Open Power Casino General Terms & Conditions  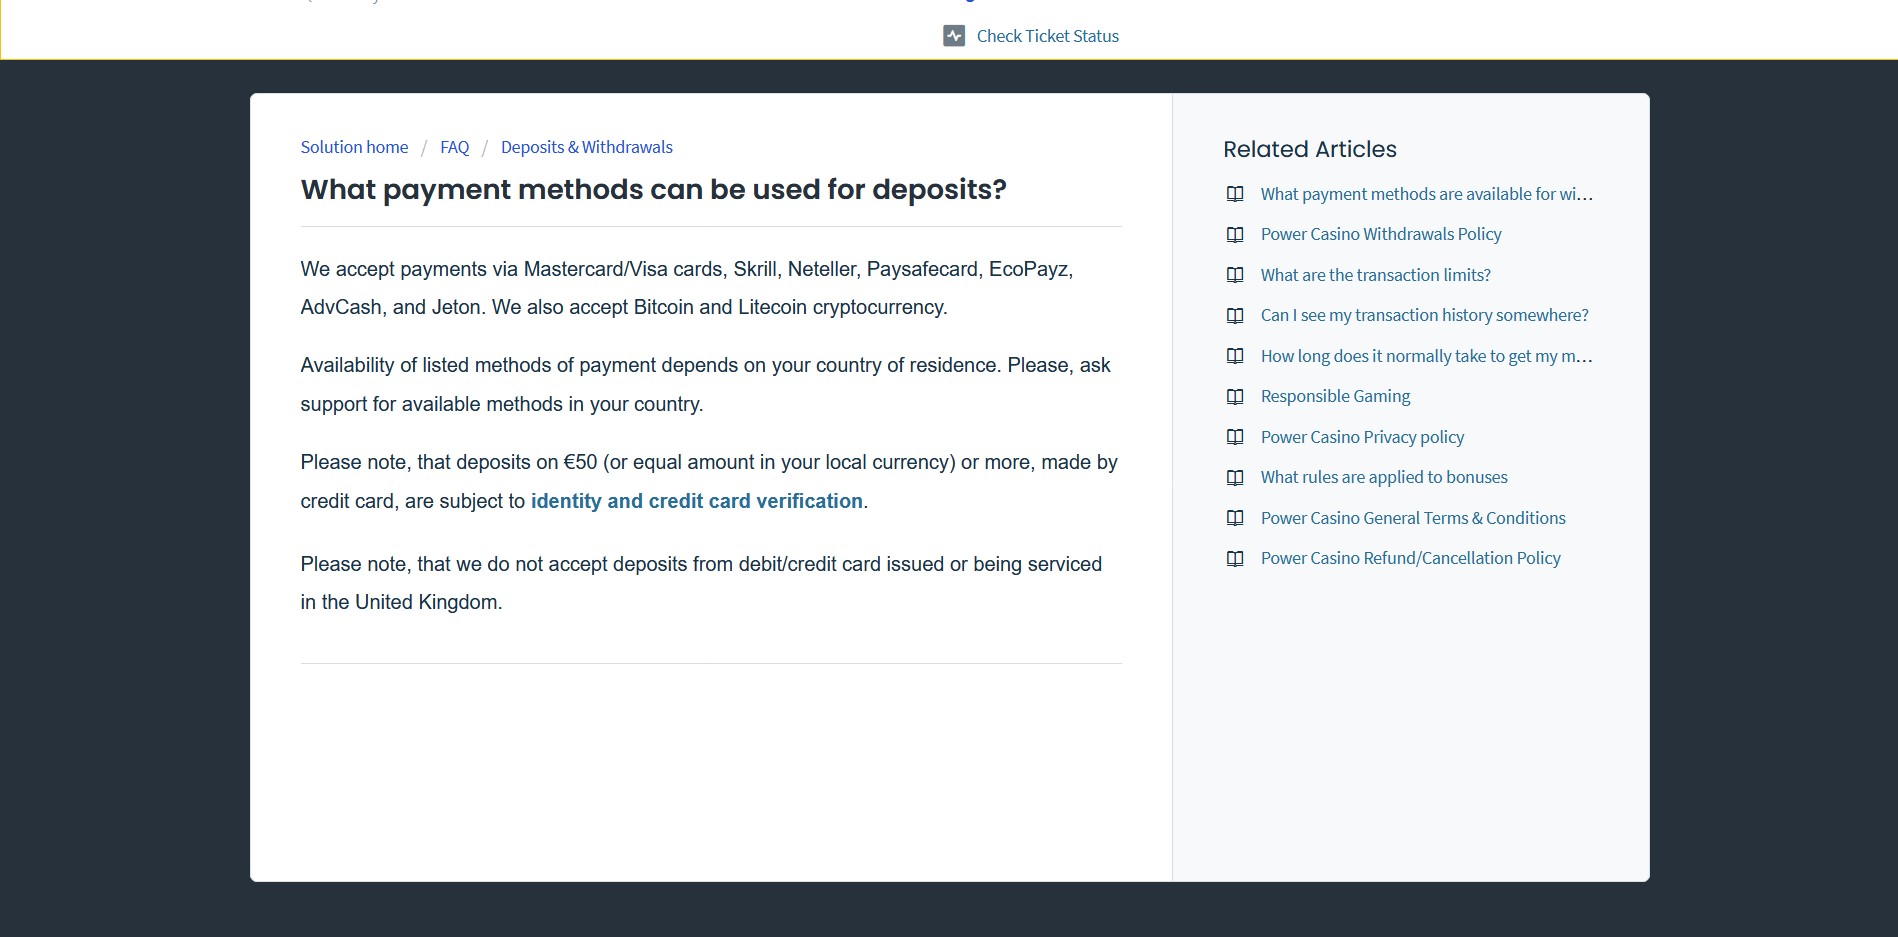click(x=1413, y=518)
